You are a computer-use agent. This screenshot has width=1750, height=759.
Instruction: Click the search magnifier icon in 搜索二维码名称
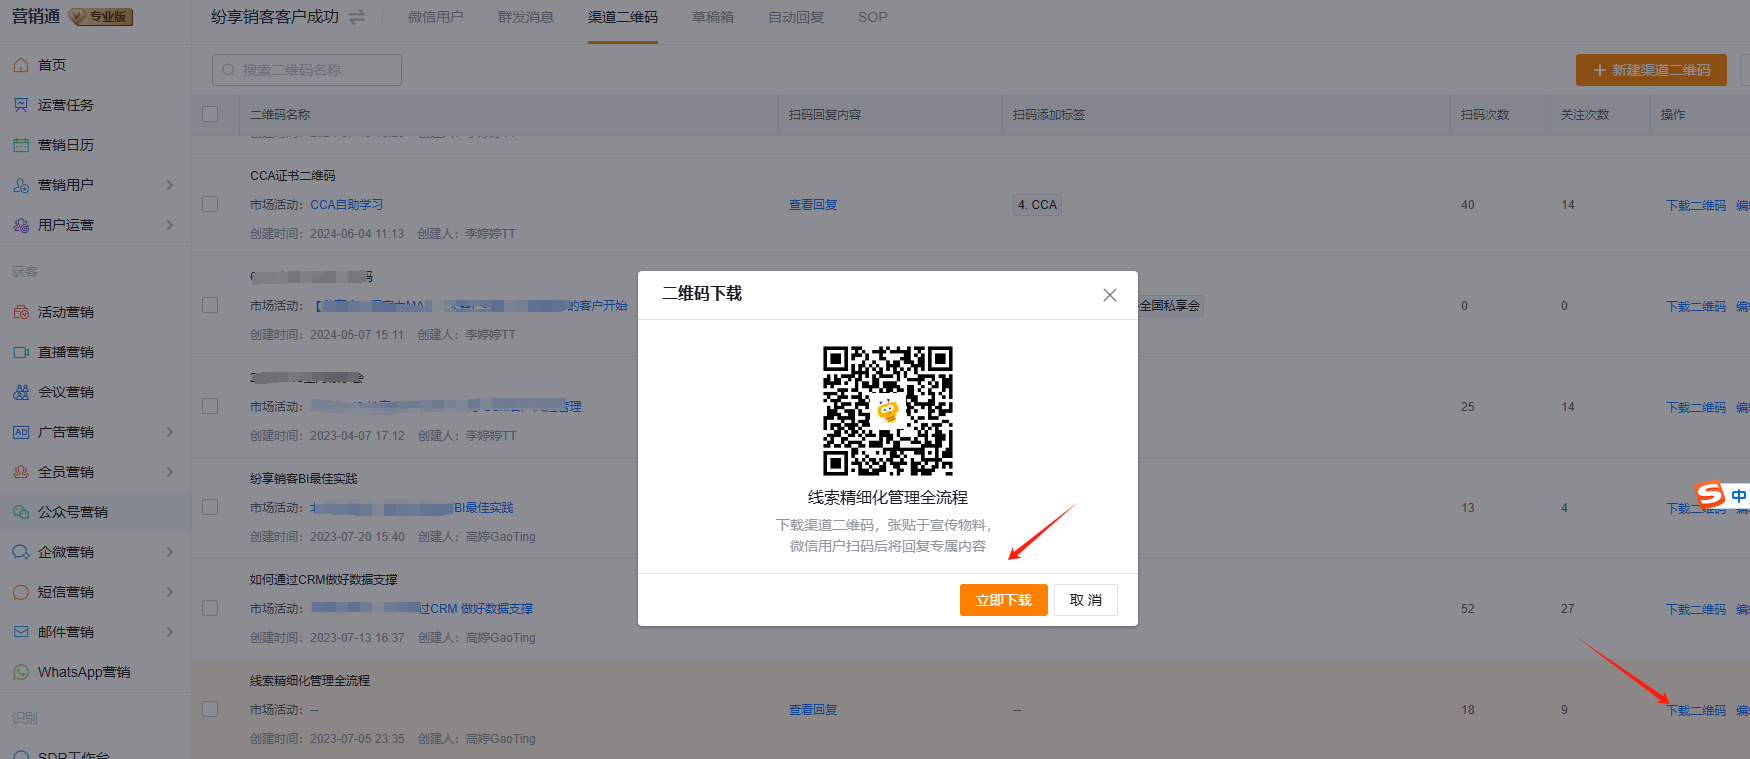pyautogui.click(x=229, y=70)
